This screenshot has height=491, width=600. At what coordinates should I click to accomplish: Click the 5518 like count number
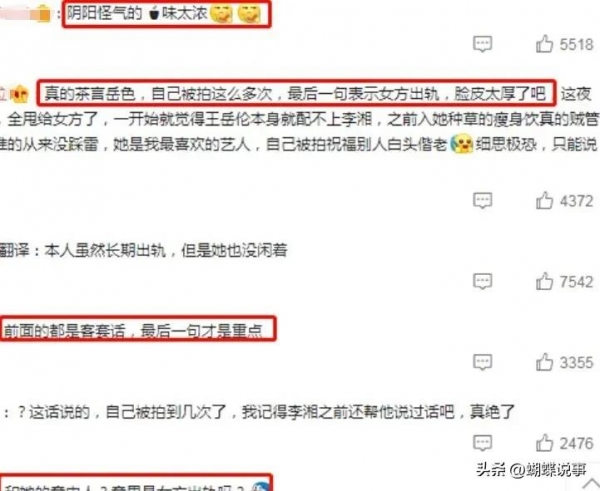(x=576, y=44)
